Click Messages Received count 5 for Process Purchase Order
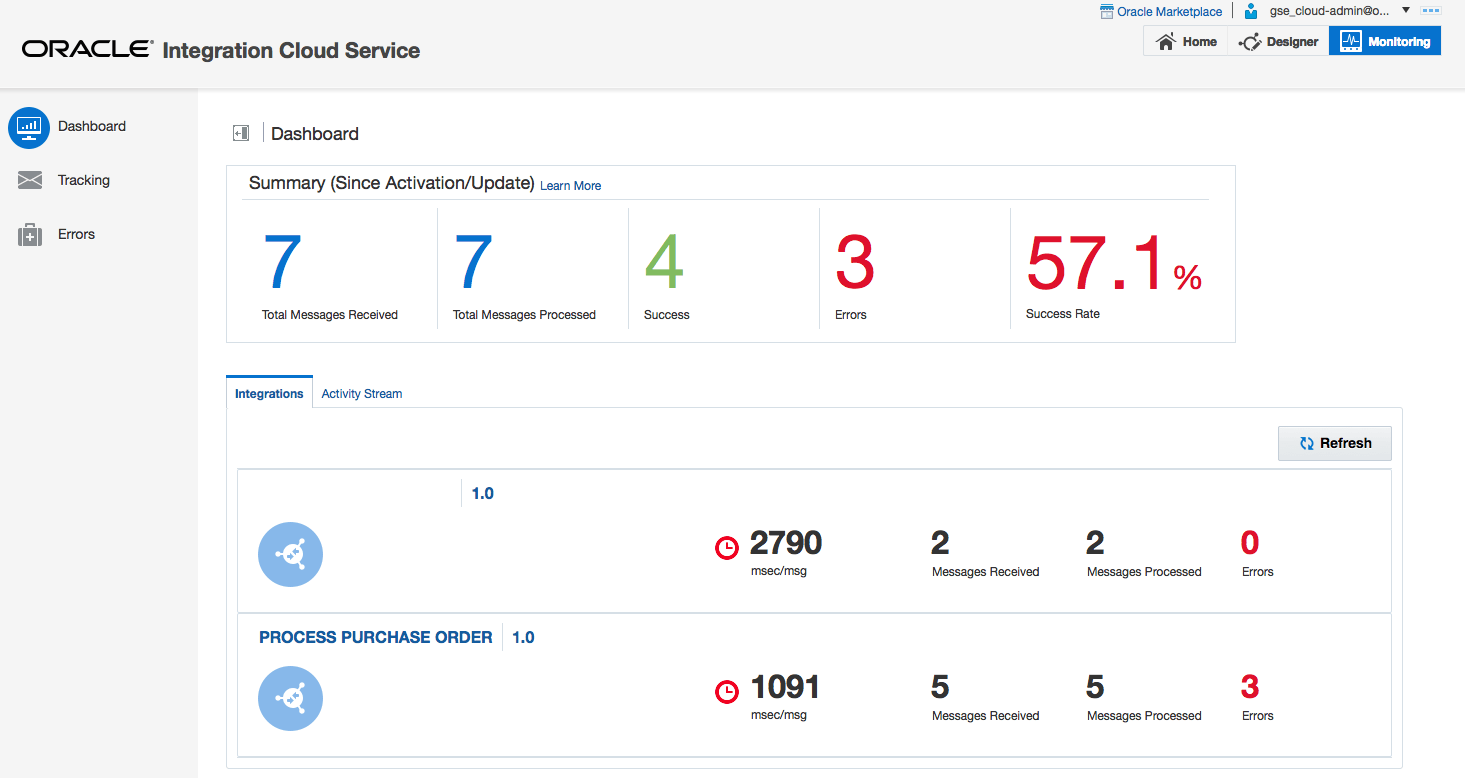This screenshot has width=1465, height=778. [940, 687]
